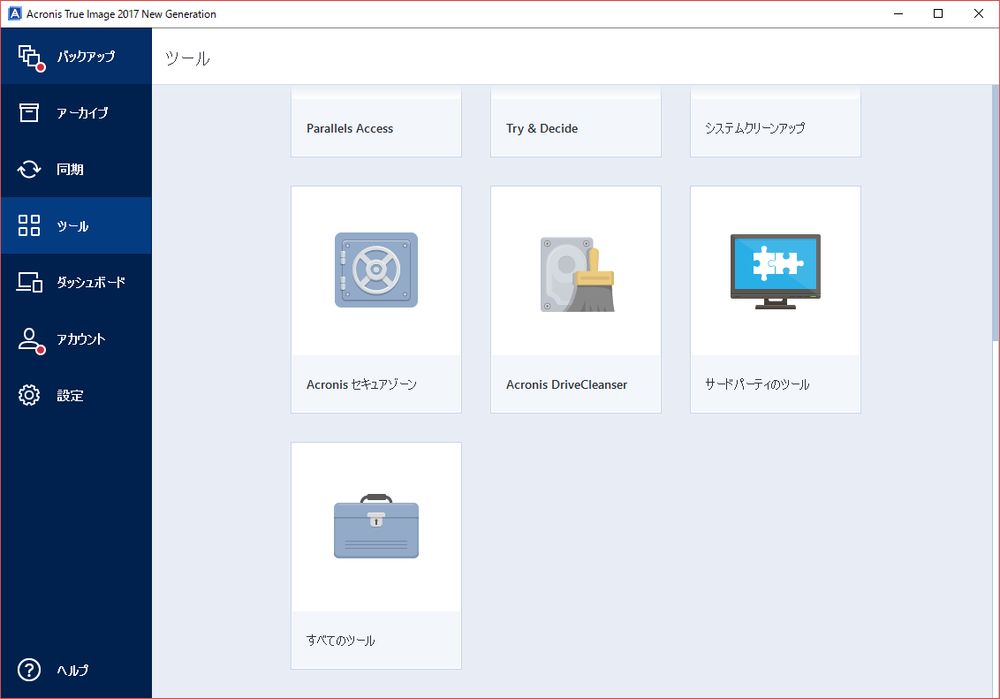The image size is (1000, 699).
Task: Open 設定 with the gear icon
Action: (x=31, y=394)
